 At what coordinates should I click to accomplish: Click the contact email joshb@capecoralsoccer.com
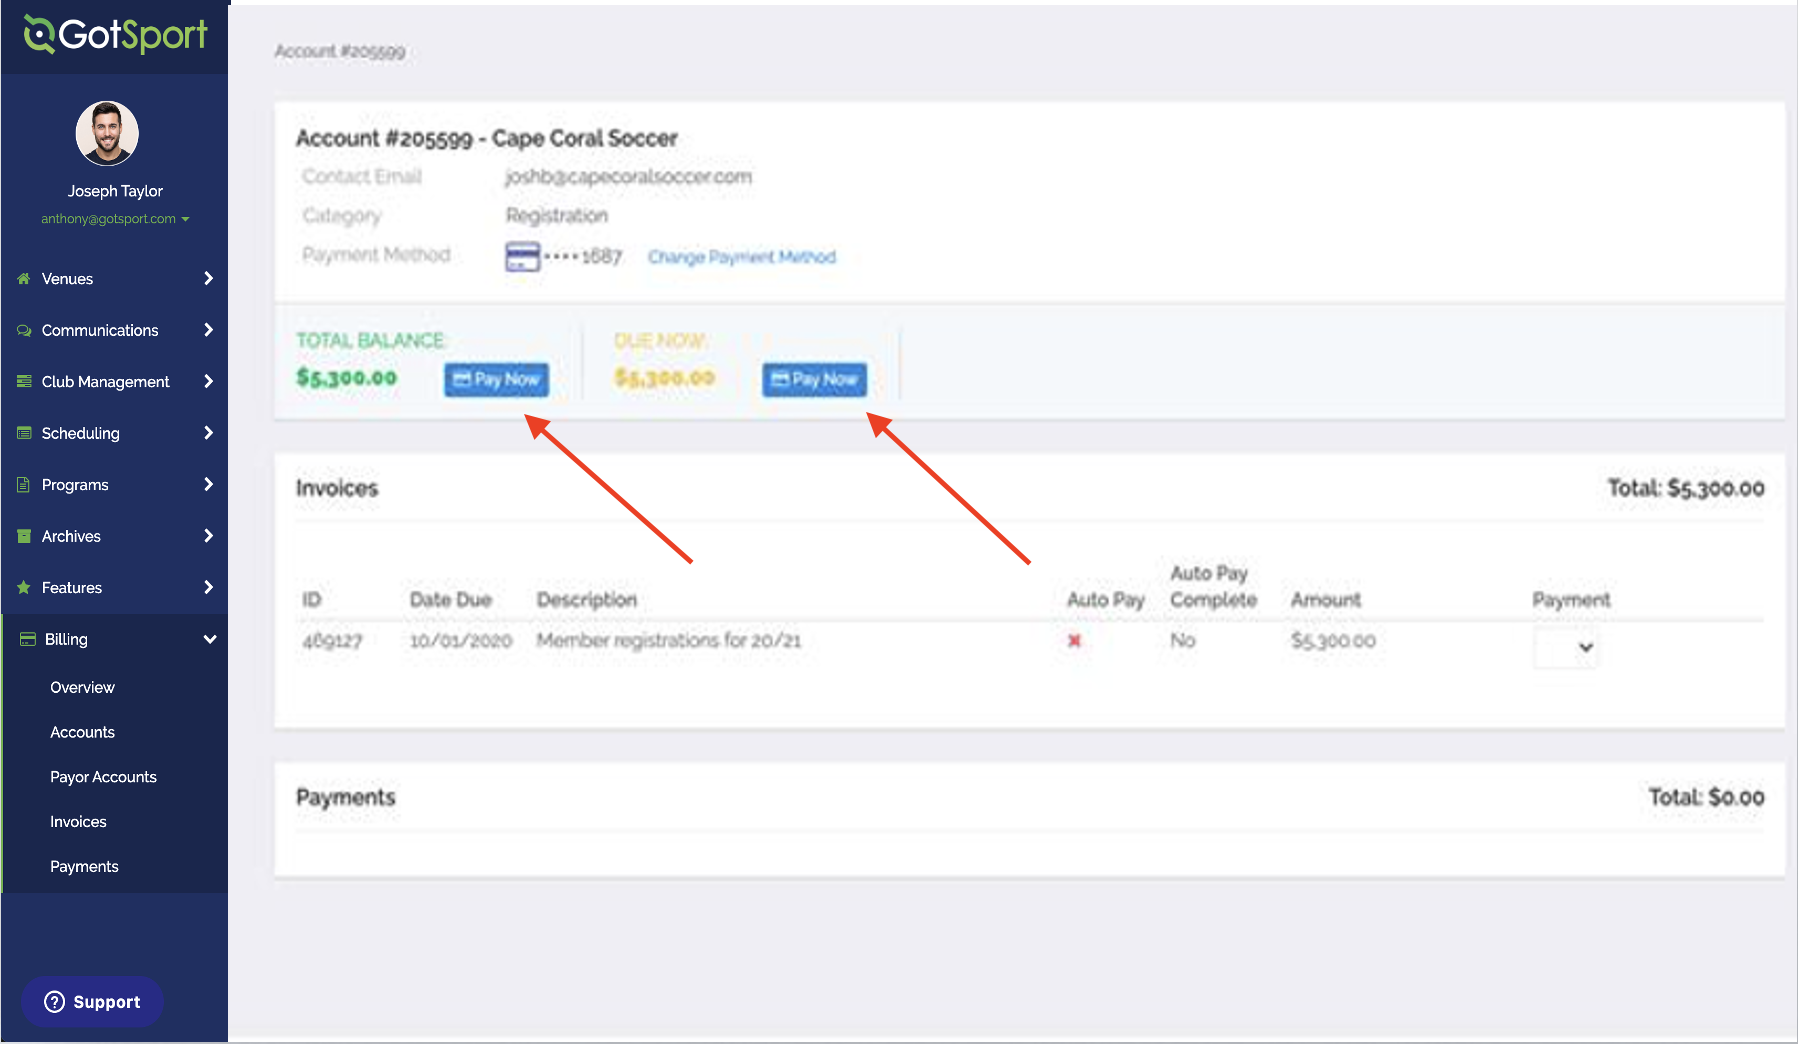click(x=628, y=177)
